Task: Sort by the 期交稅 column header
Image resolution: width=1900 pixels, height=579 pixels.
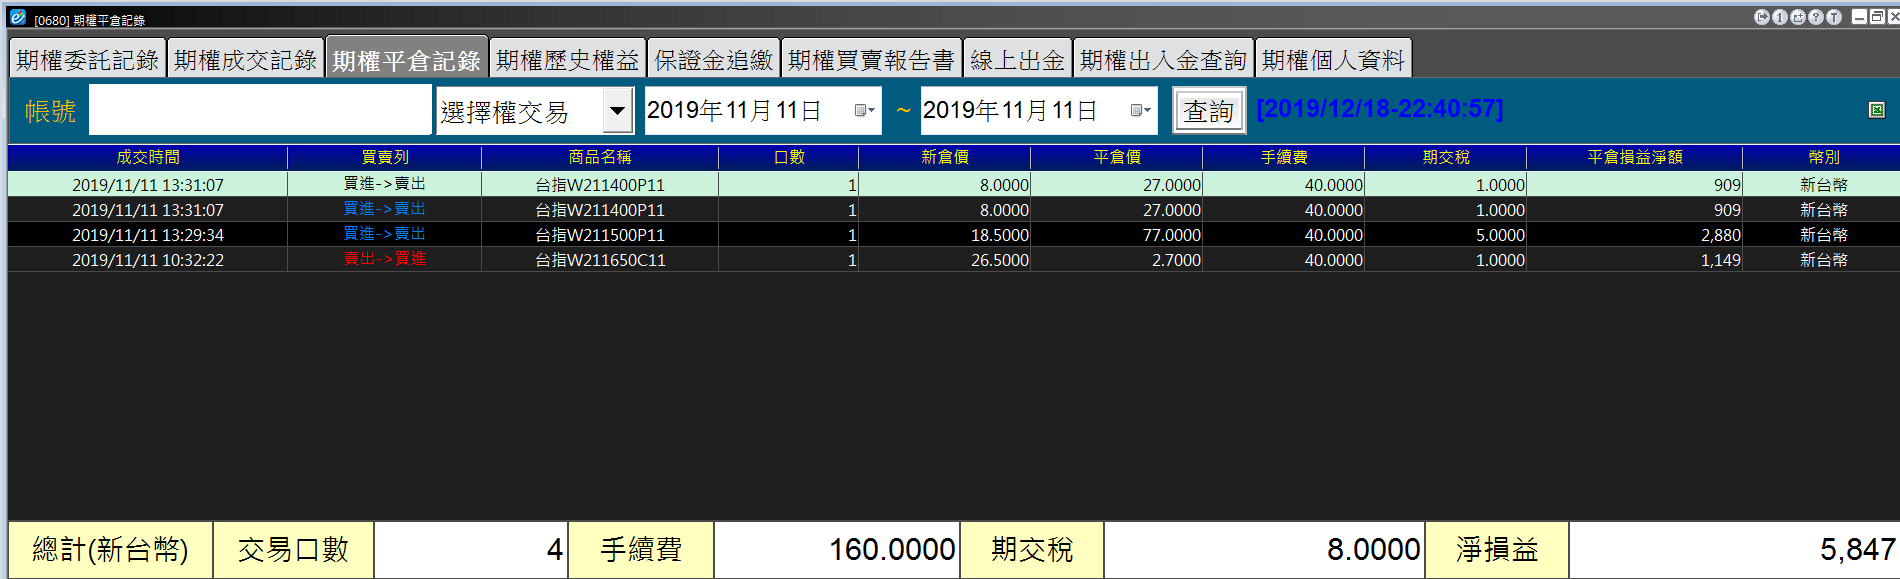Action: click(x=1446, y=157)
